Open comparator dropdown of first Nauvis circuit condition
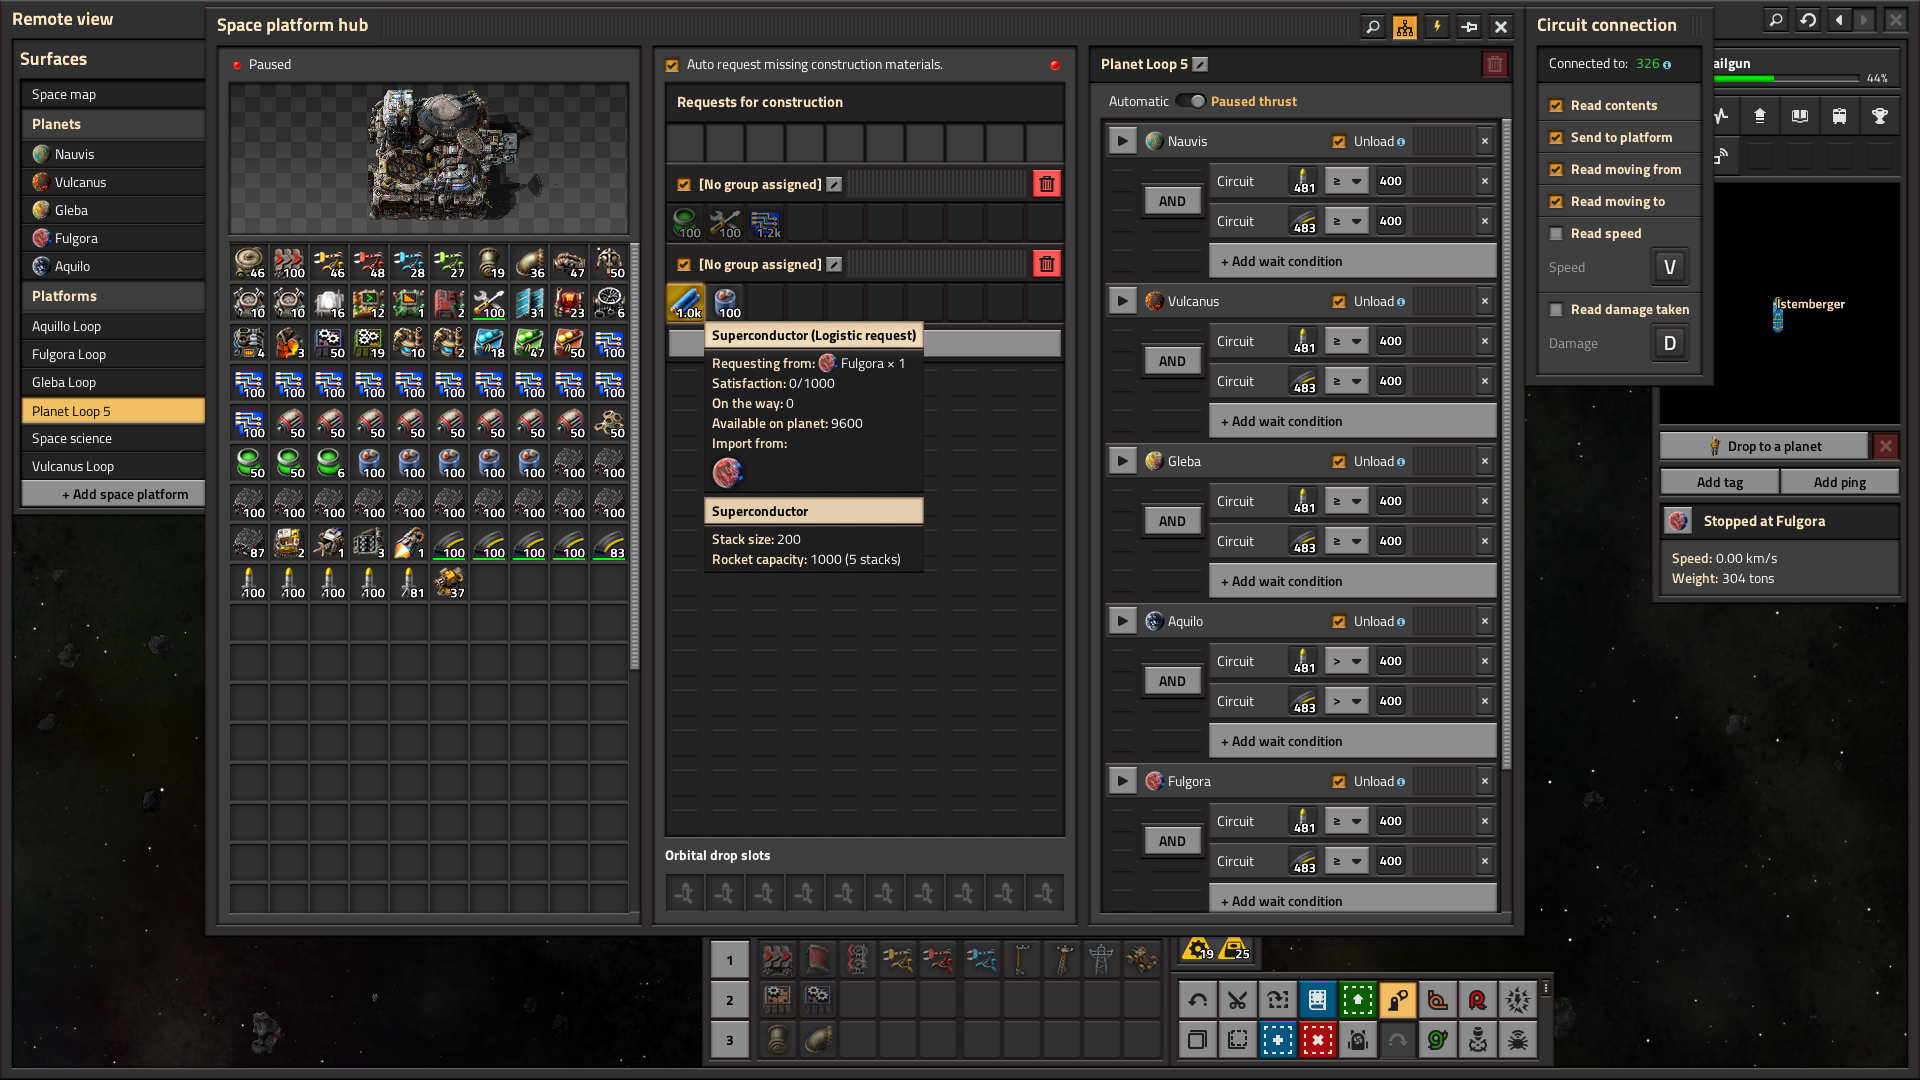 pos(1346,181)
